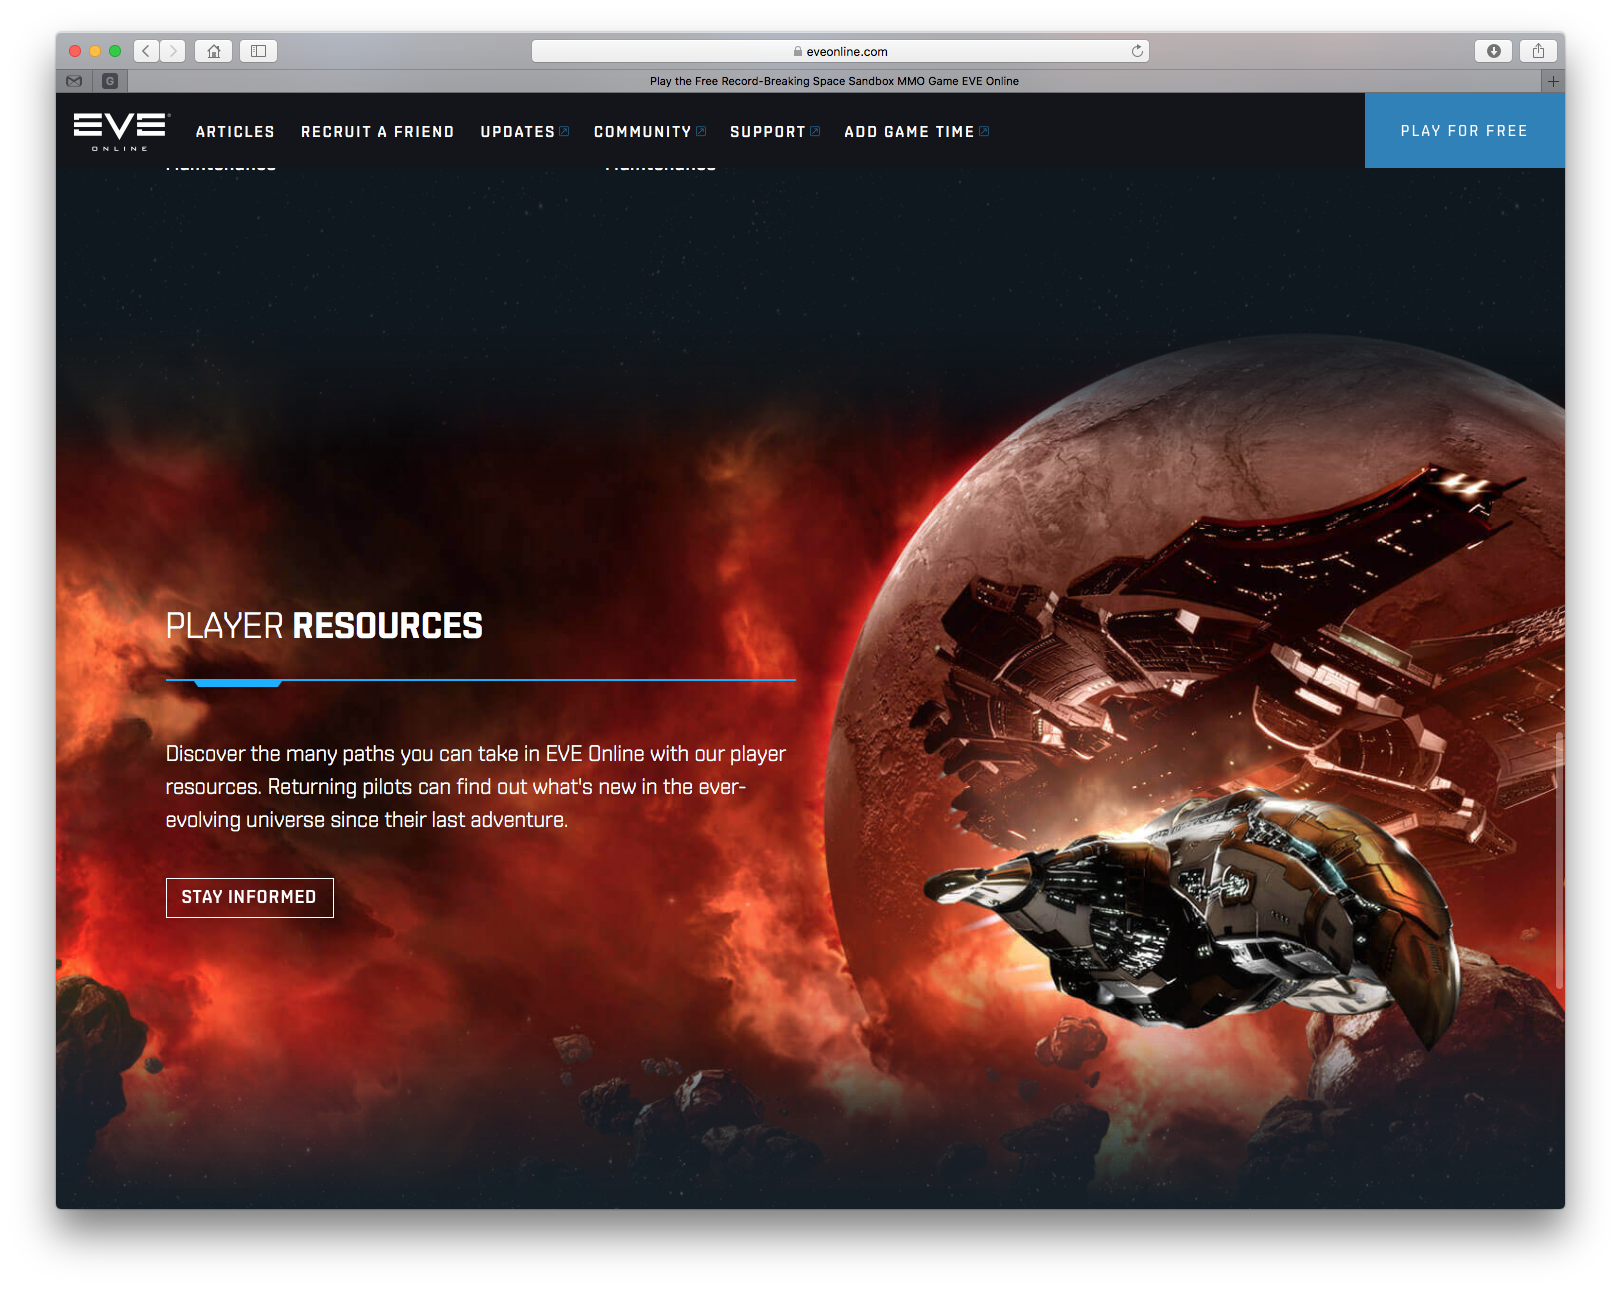The height and width of the screenshot is (1289, 1621).
Task: Switch to the pinned G tab
Action: (x=110, y=81)
